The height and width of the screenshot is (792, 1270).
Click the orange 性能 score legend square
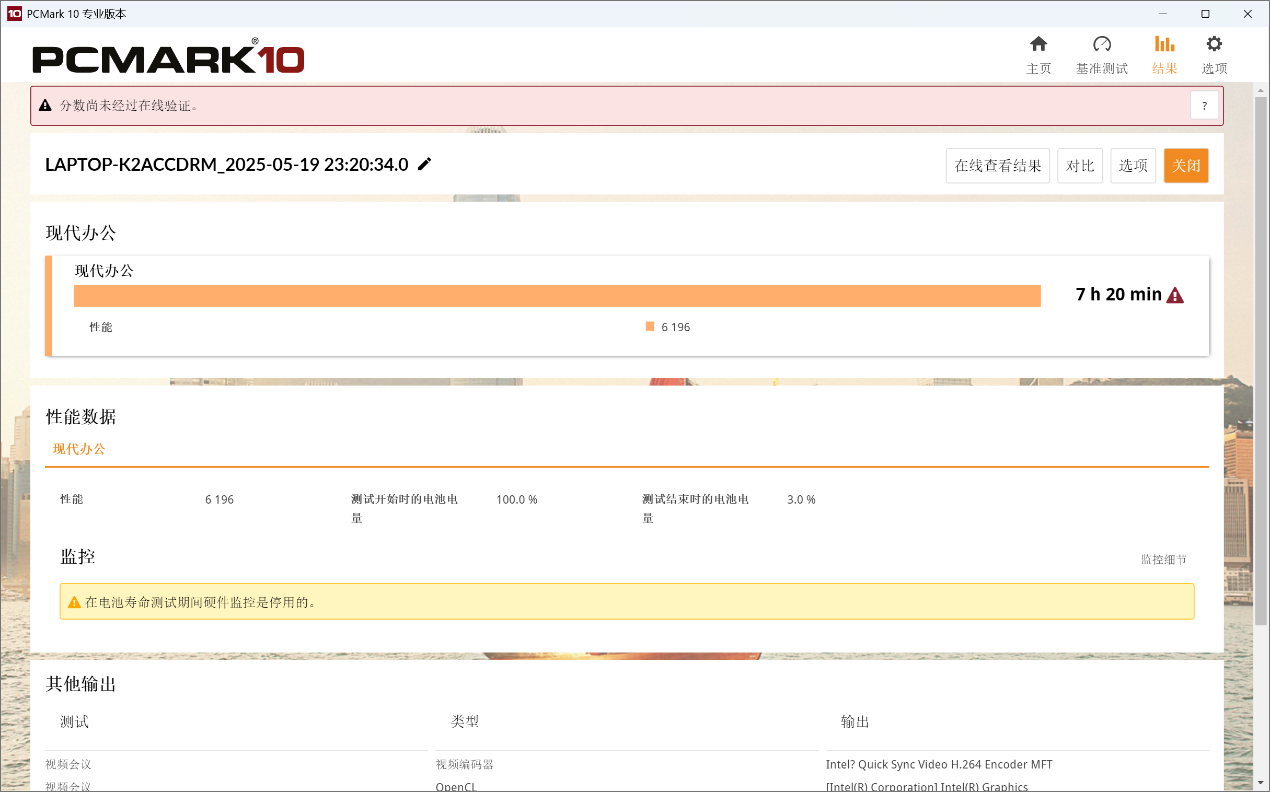pos(650,327)
